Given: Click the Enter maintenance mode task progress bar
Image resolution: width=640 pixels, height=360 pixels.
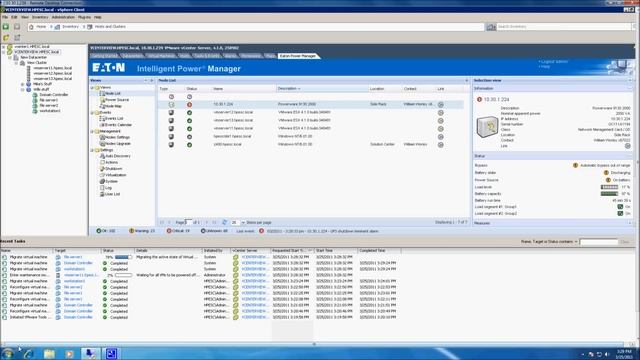Looking at the screenshot, I should (x=123, y=276).
